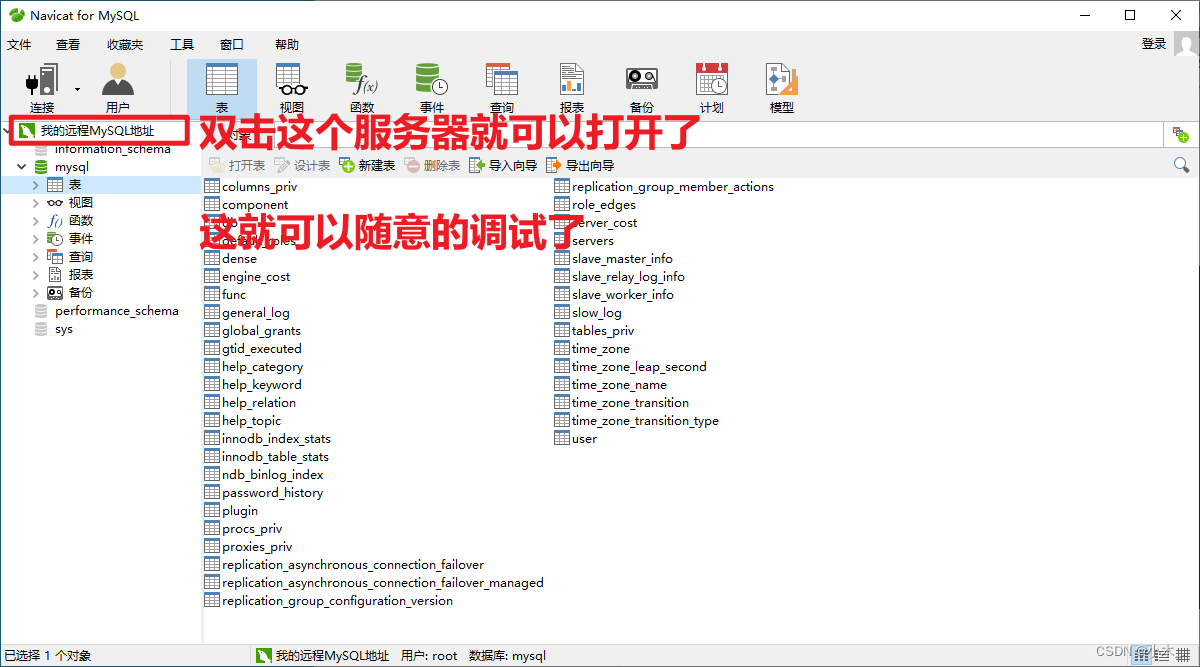Select the Query (查询) toolbar icon

point(501,88)
